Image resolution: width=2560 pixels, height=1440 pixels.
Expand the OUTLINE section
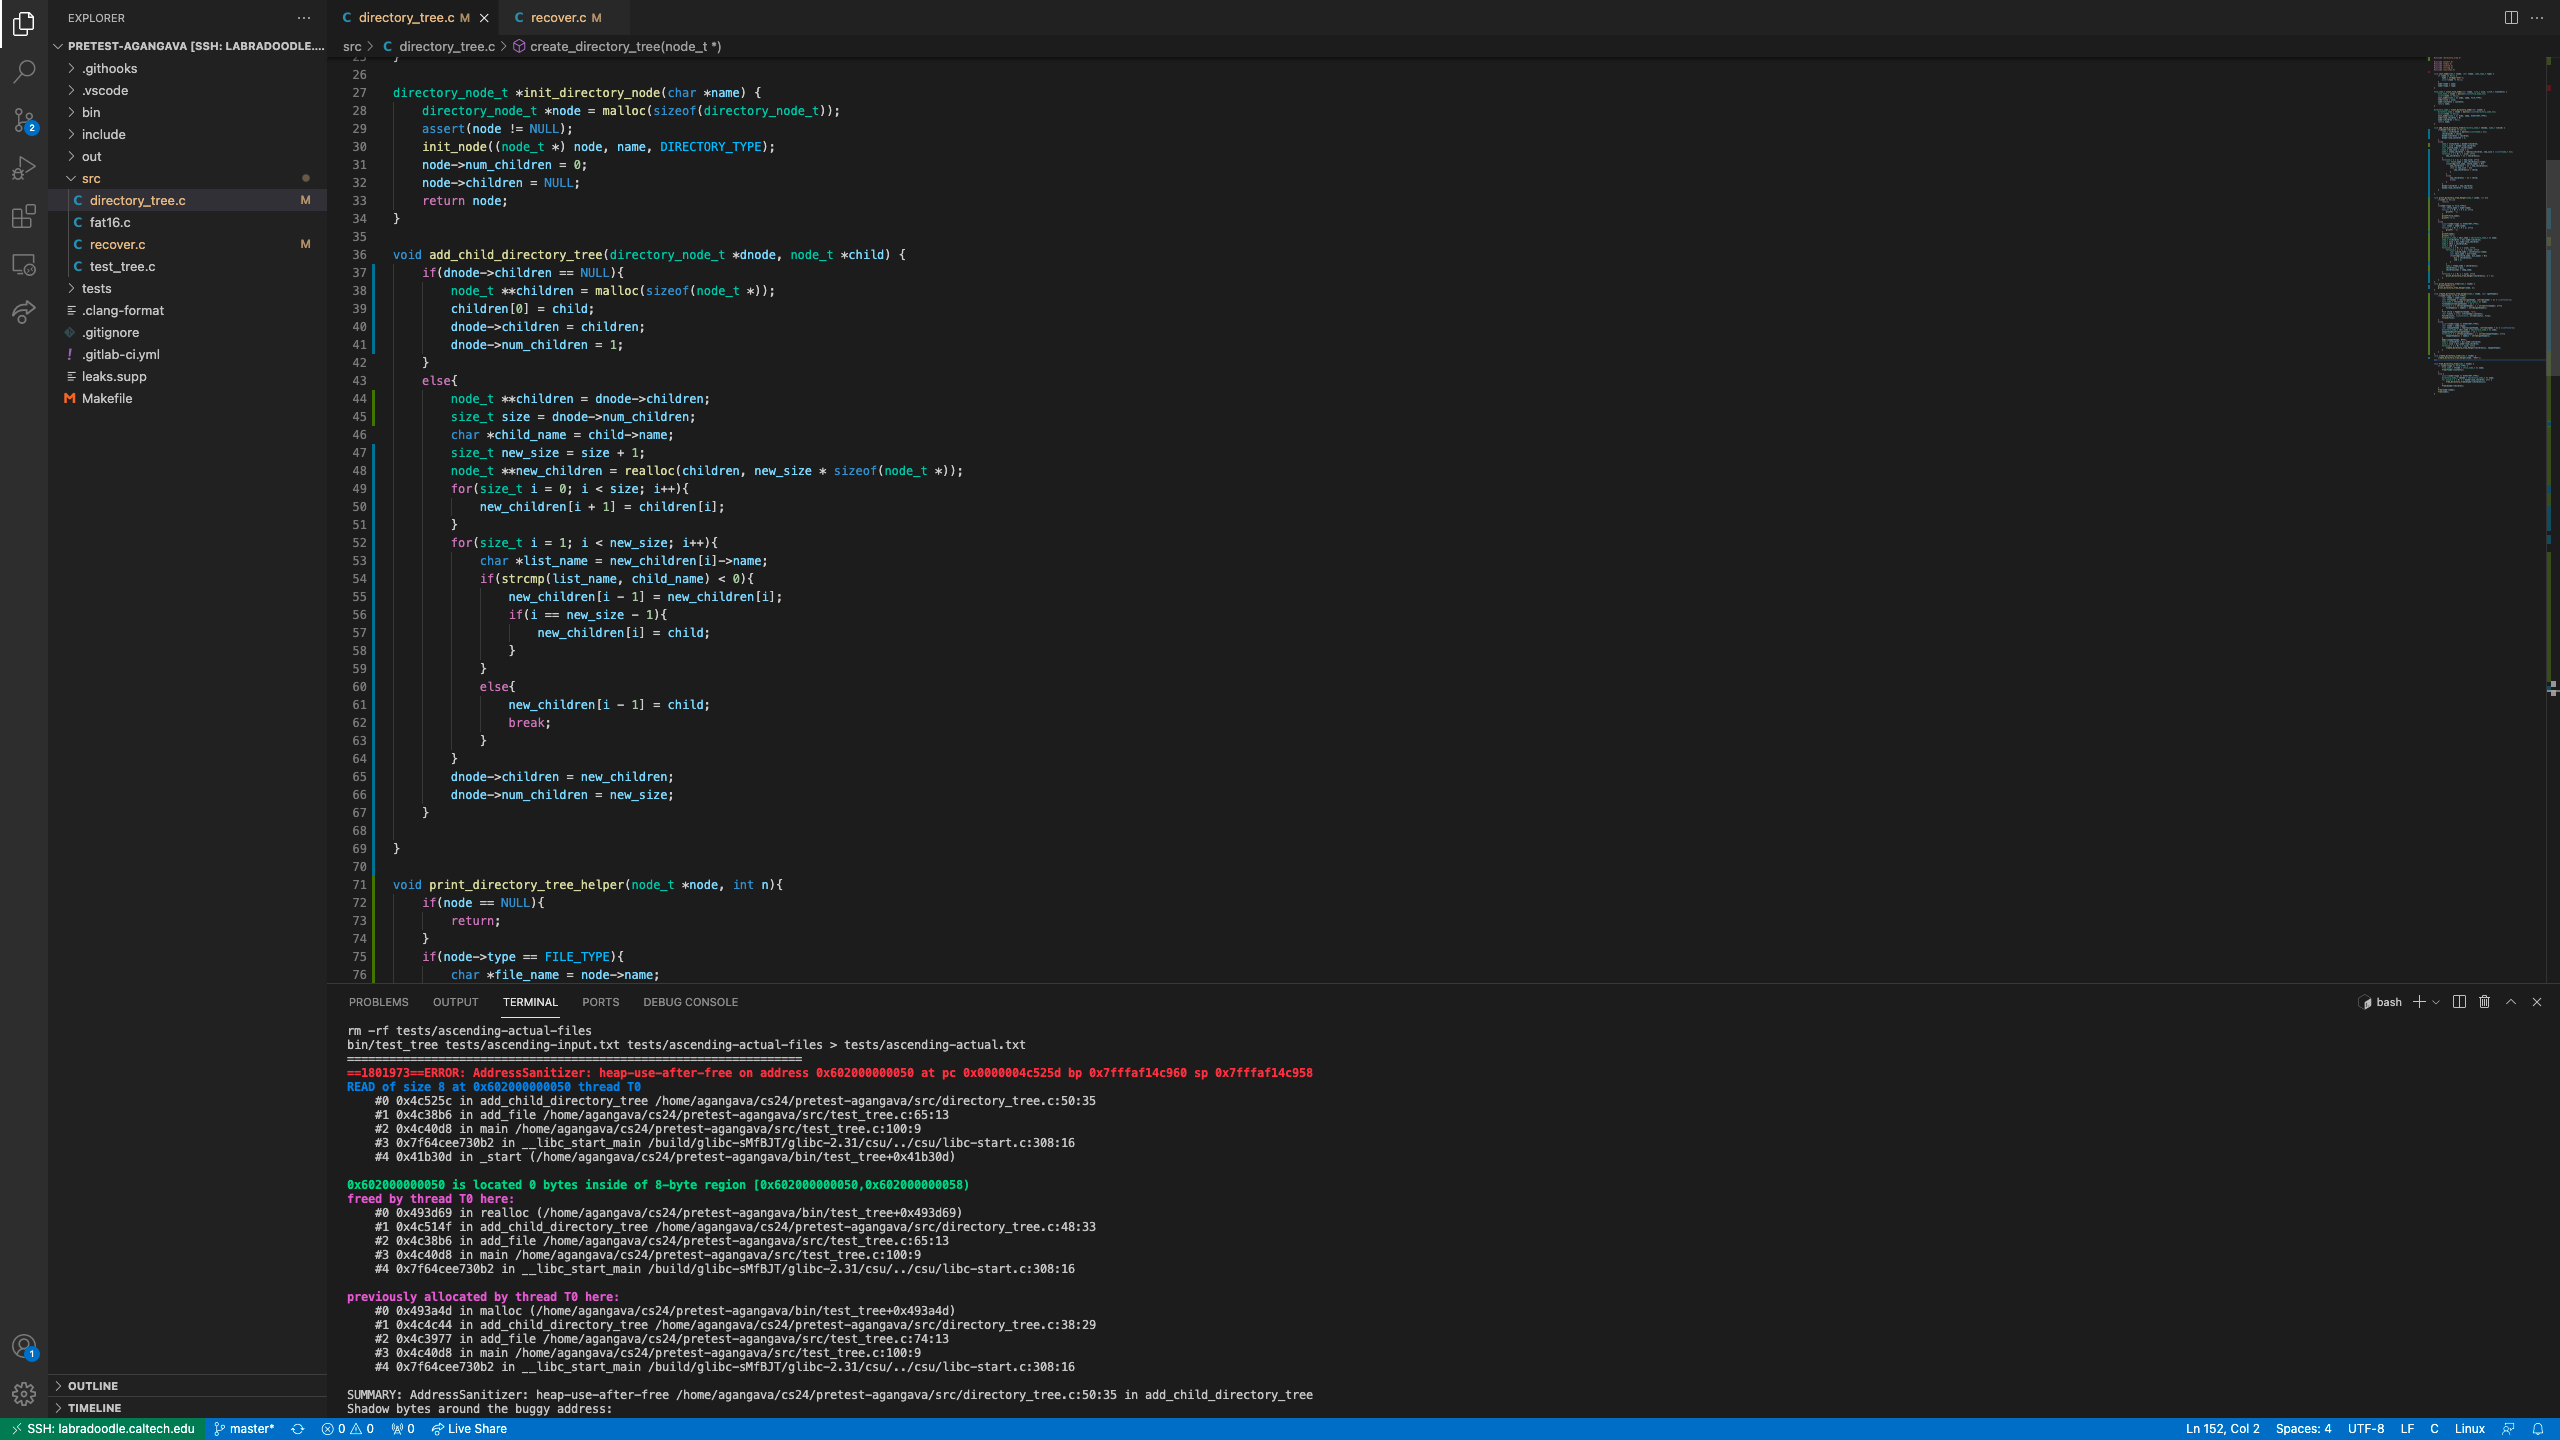pyautogui.click(x=93, y=1386)
